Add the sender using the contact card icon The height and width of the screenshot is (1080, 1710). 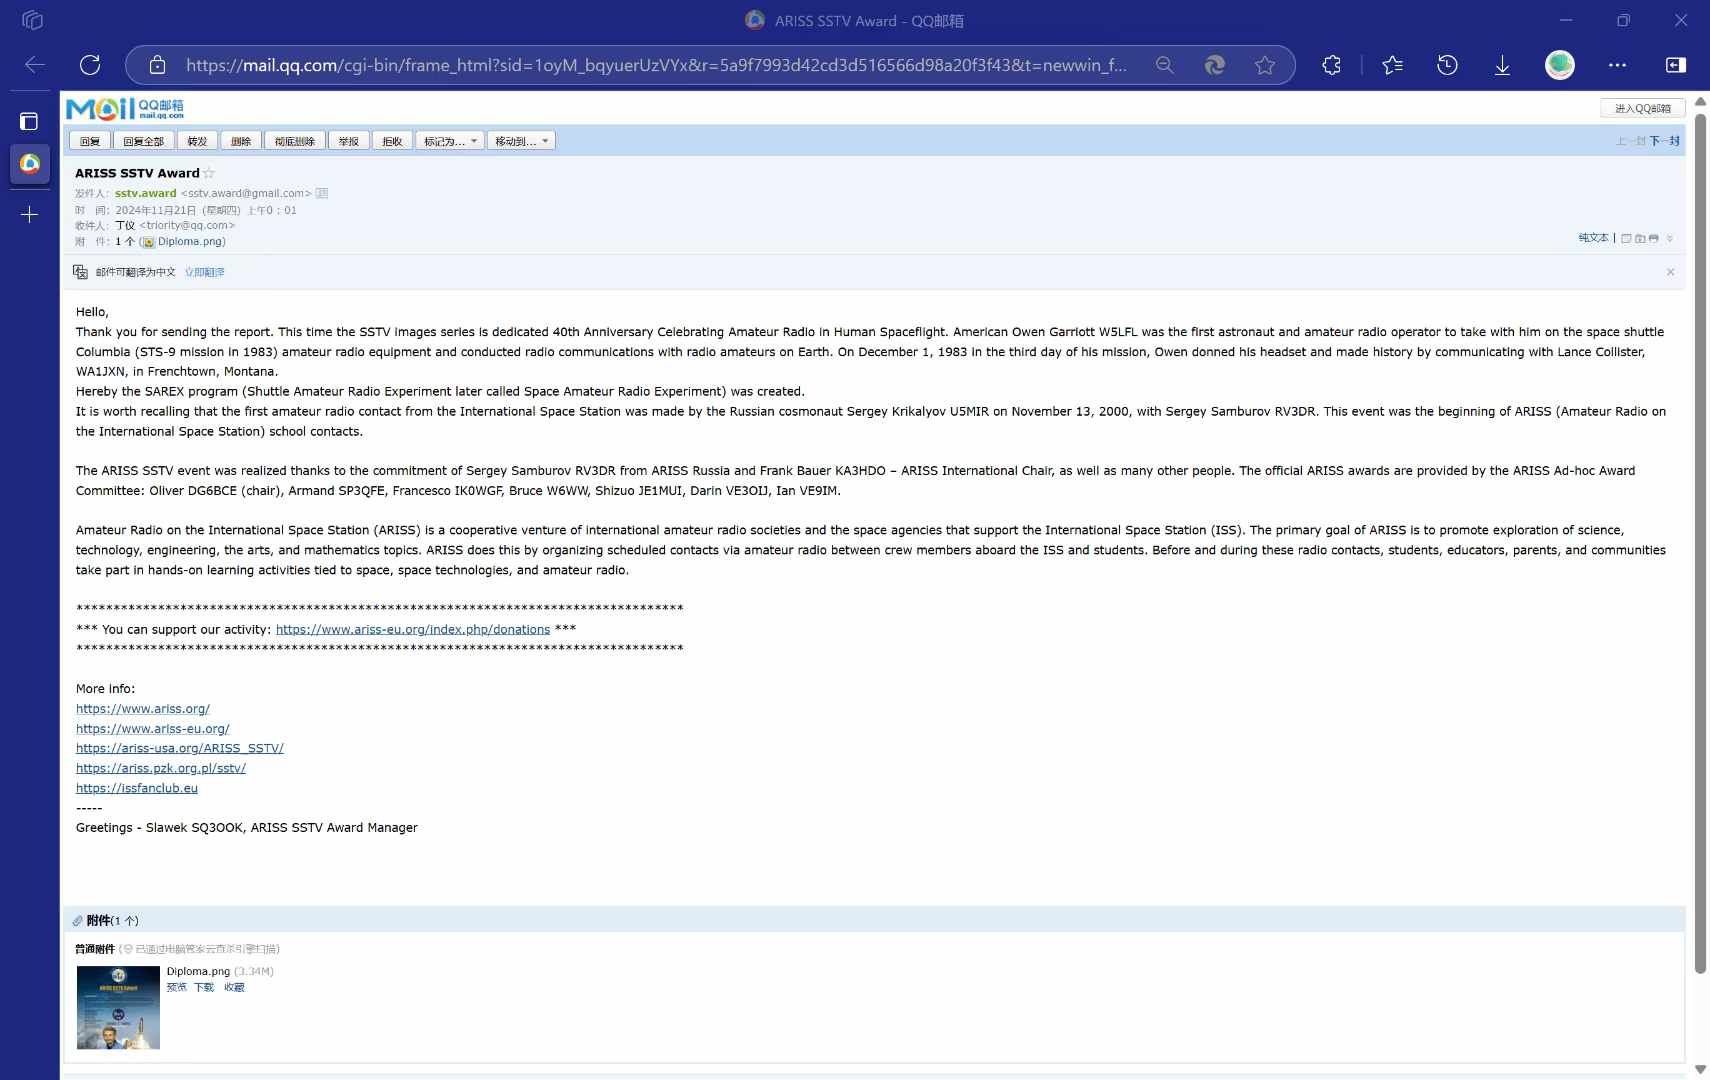(x=322, y=193)
